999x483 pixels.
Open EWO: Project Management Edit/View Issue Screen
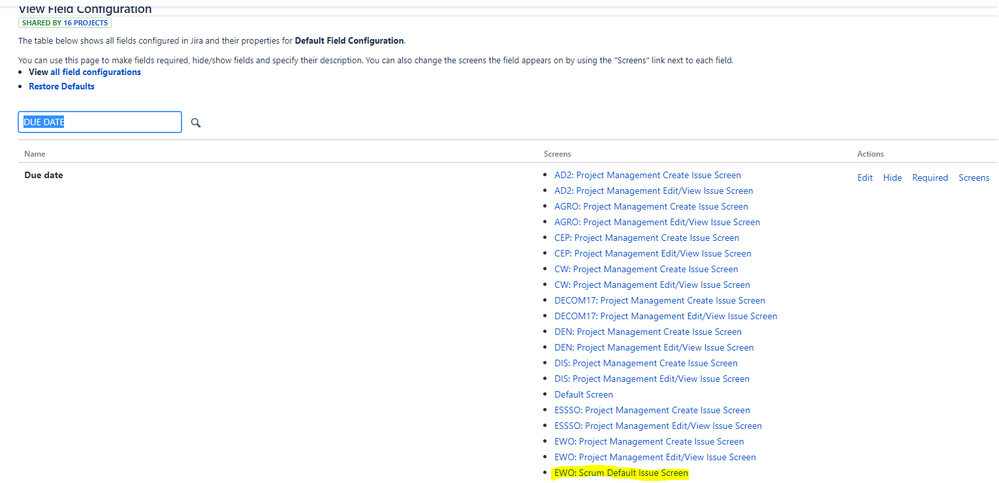click(655, 457)
